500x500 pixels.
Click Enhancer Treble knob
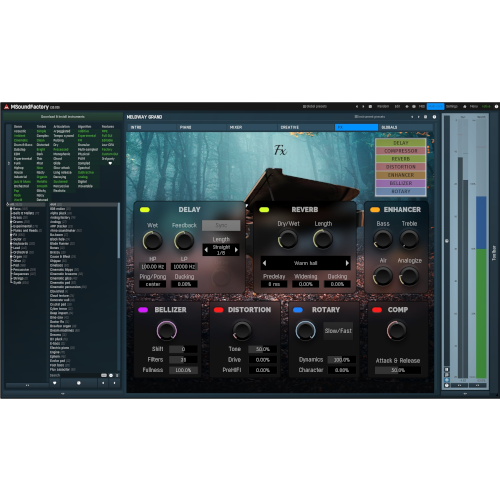coord(409,239)
